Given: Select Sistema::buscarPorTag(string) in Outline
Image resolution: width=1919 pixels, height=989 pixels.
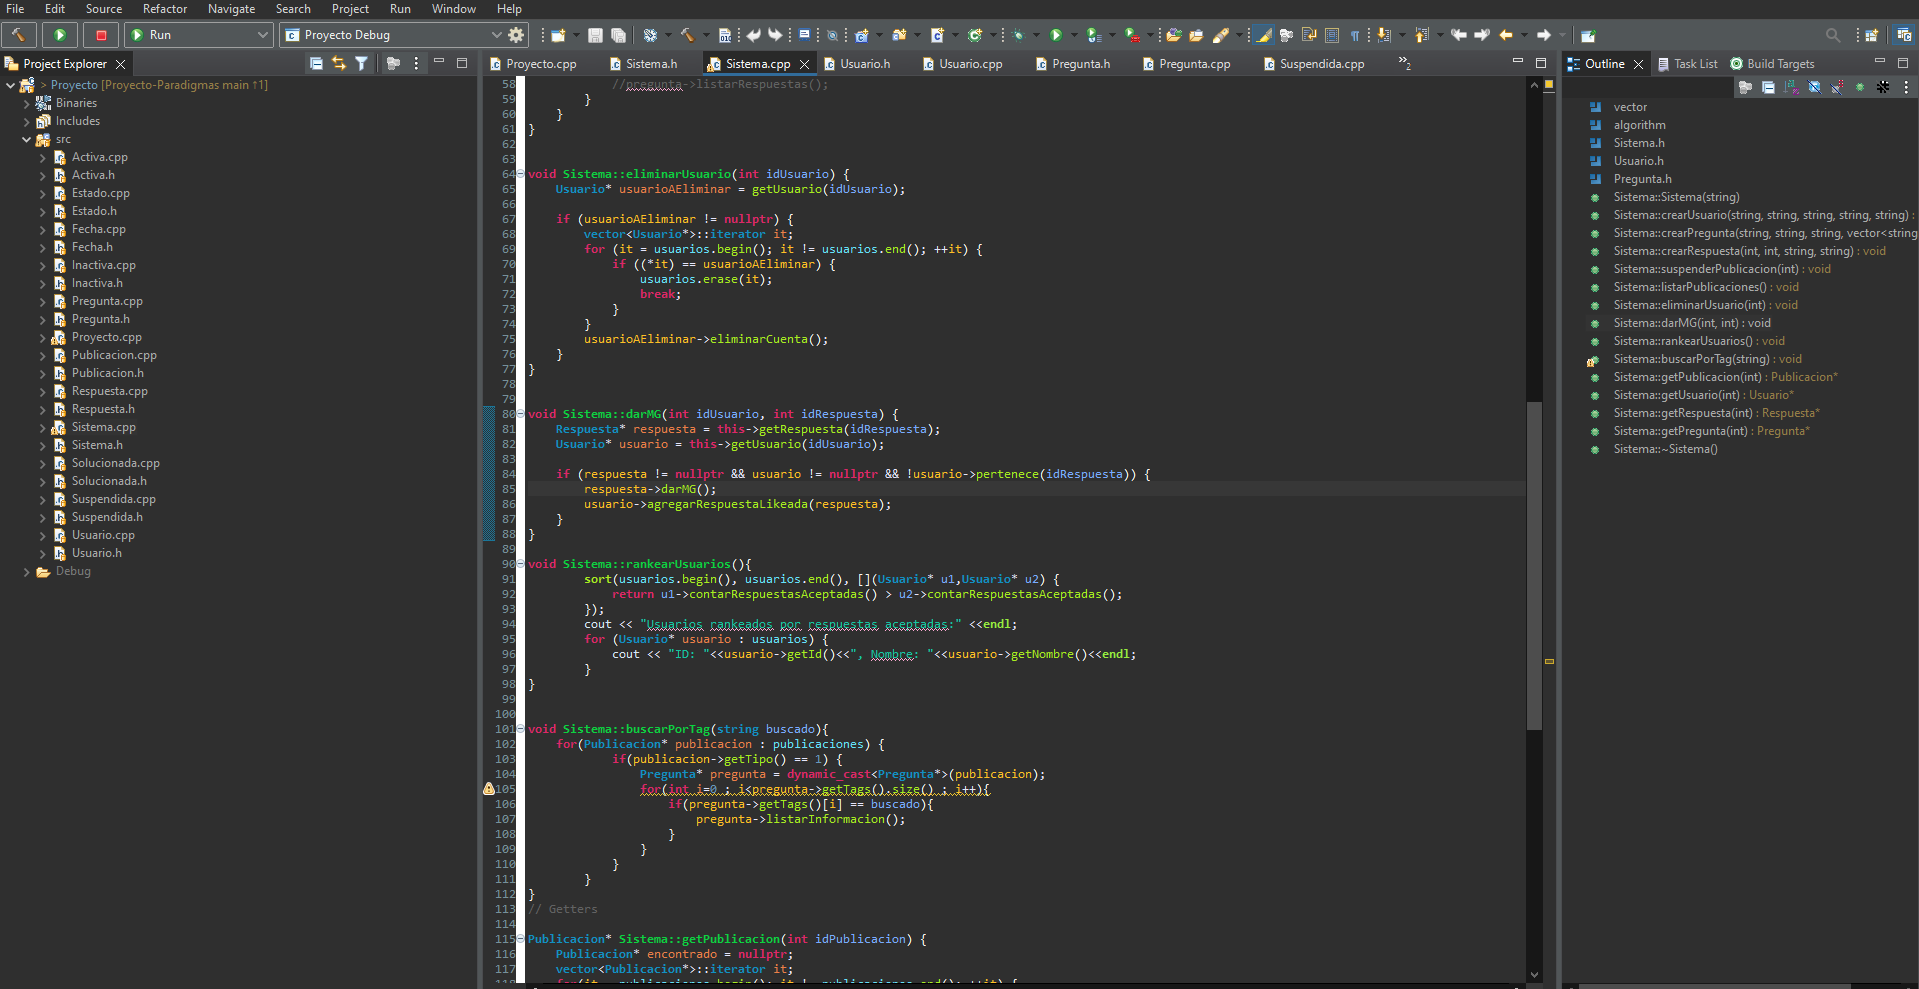Looking at the screenshot, I should tap(1707, 359).
